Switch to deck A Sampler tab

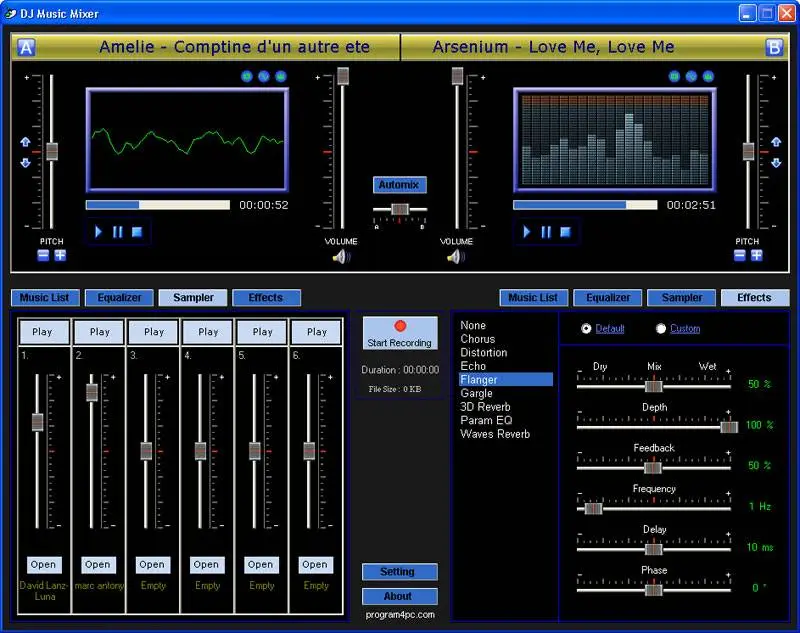[193, 297]
